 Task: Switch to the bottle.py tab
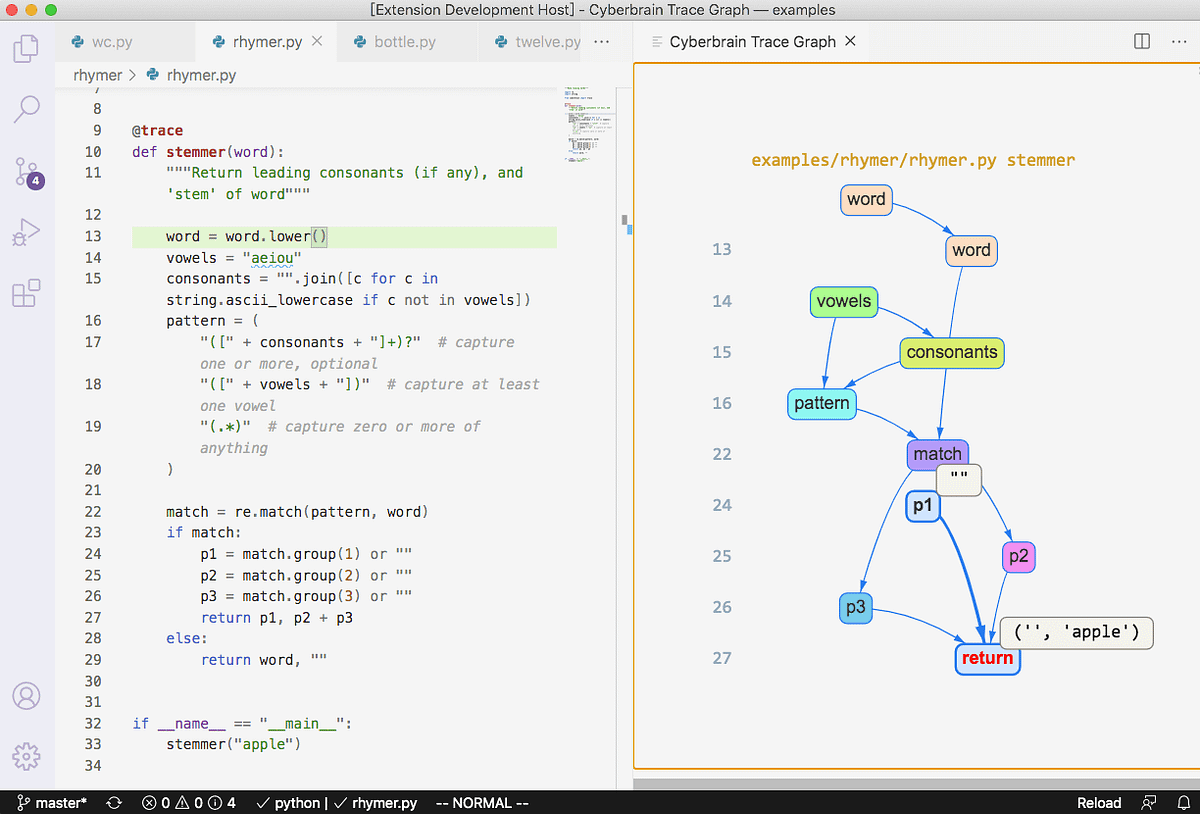pyautogui.click(x=406, y=41)
